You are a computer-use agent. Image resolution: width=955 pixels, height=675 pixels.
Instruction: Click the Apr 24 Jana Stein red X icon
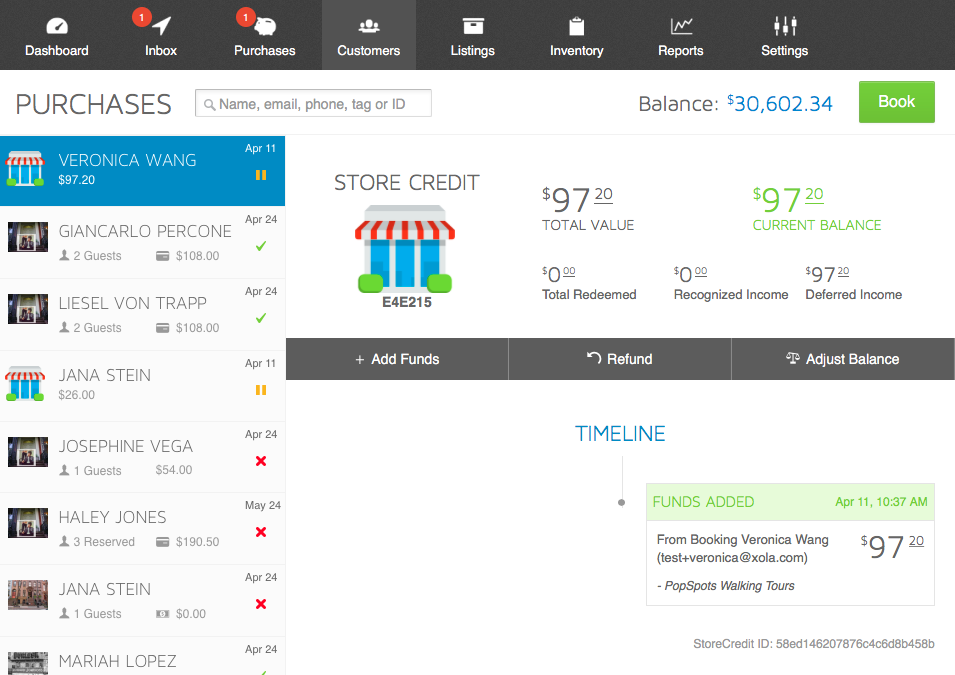click(x=261, y=604)
